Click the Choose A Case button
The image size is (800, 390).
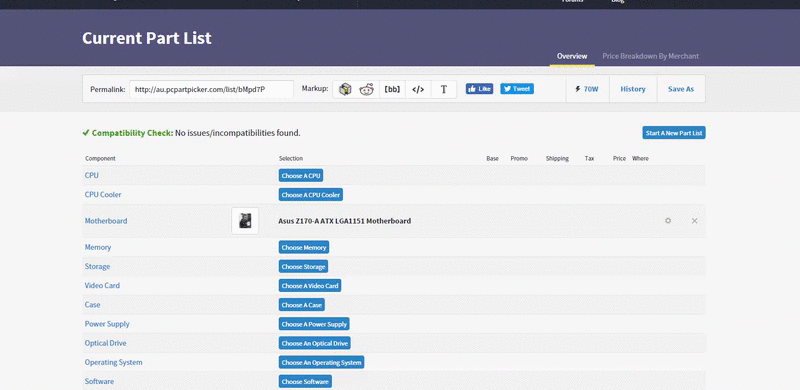coord(302,305)
